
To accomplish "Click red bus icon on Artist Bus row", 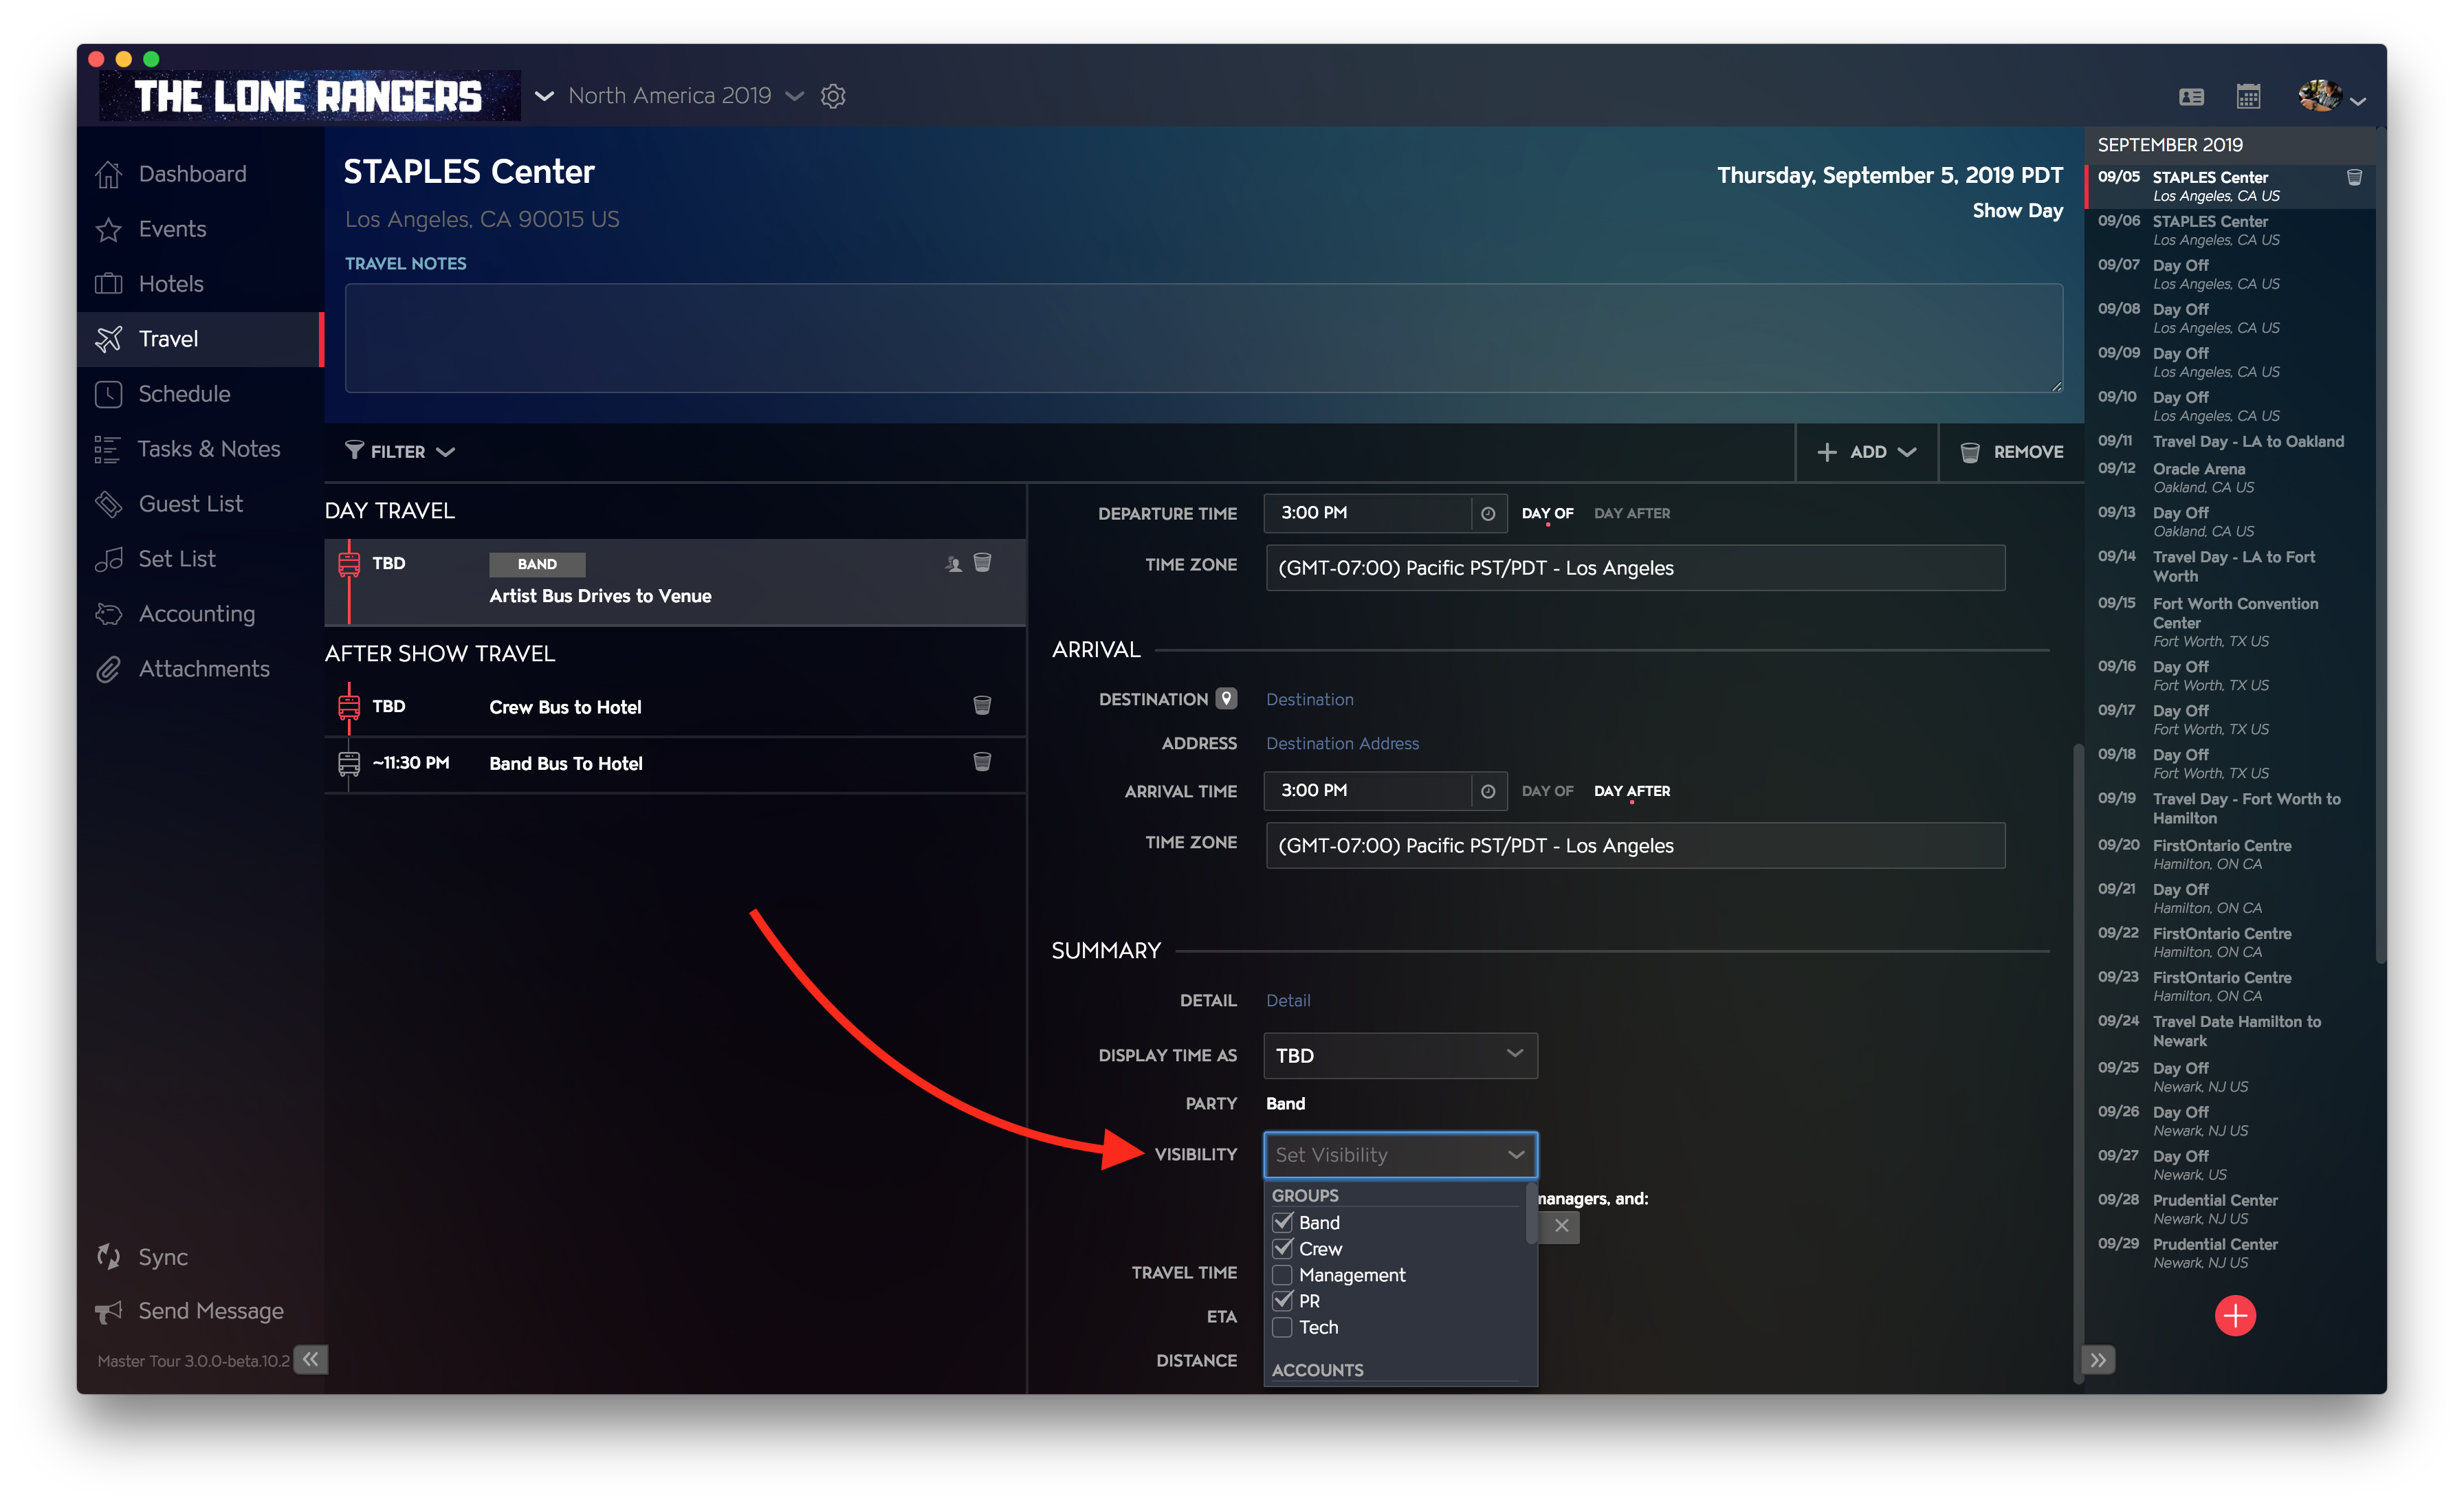I will pos(348,564).
